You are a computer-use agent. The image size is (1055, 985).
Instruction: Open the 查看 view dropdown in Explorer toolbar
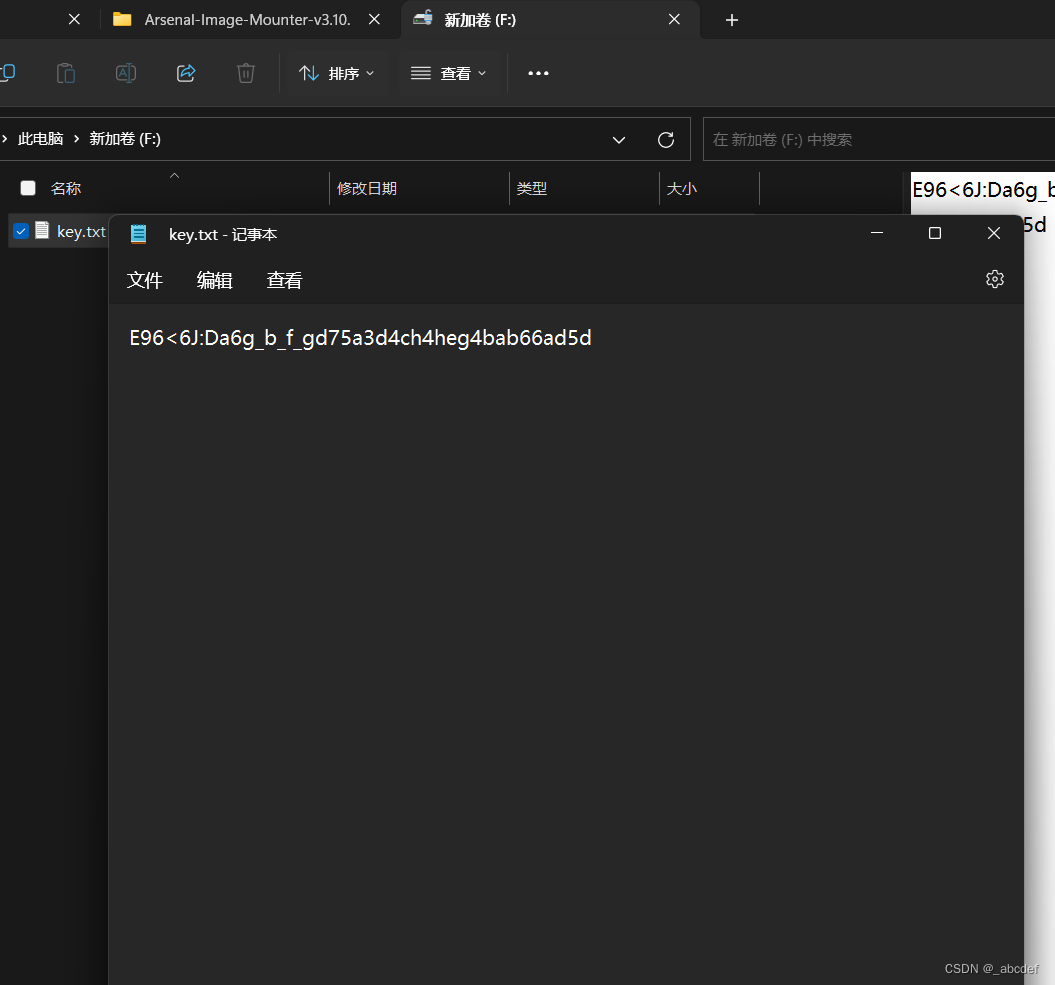click(x=449, y=73)
